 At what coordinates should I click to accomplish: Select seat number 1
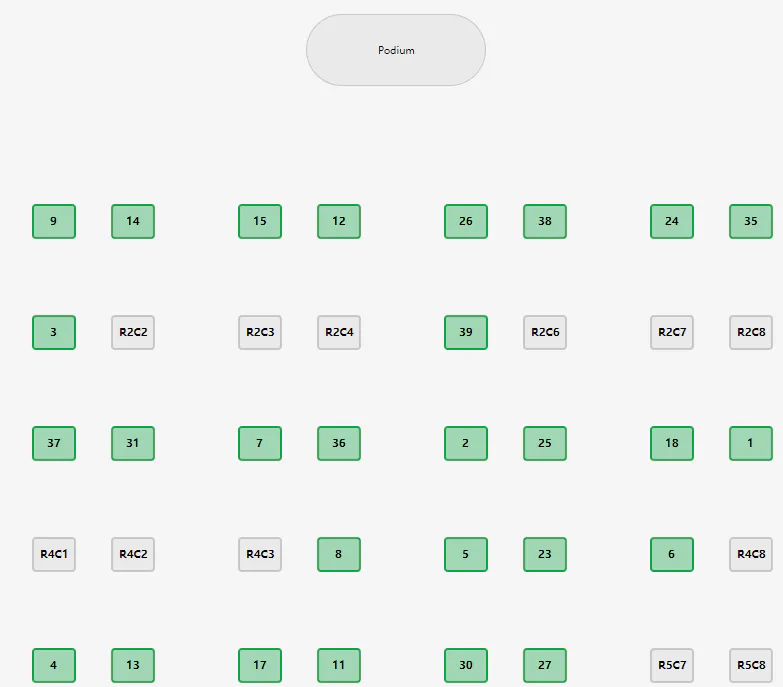coord(751,443)
